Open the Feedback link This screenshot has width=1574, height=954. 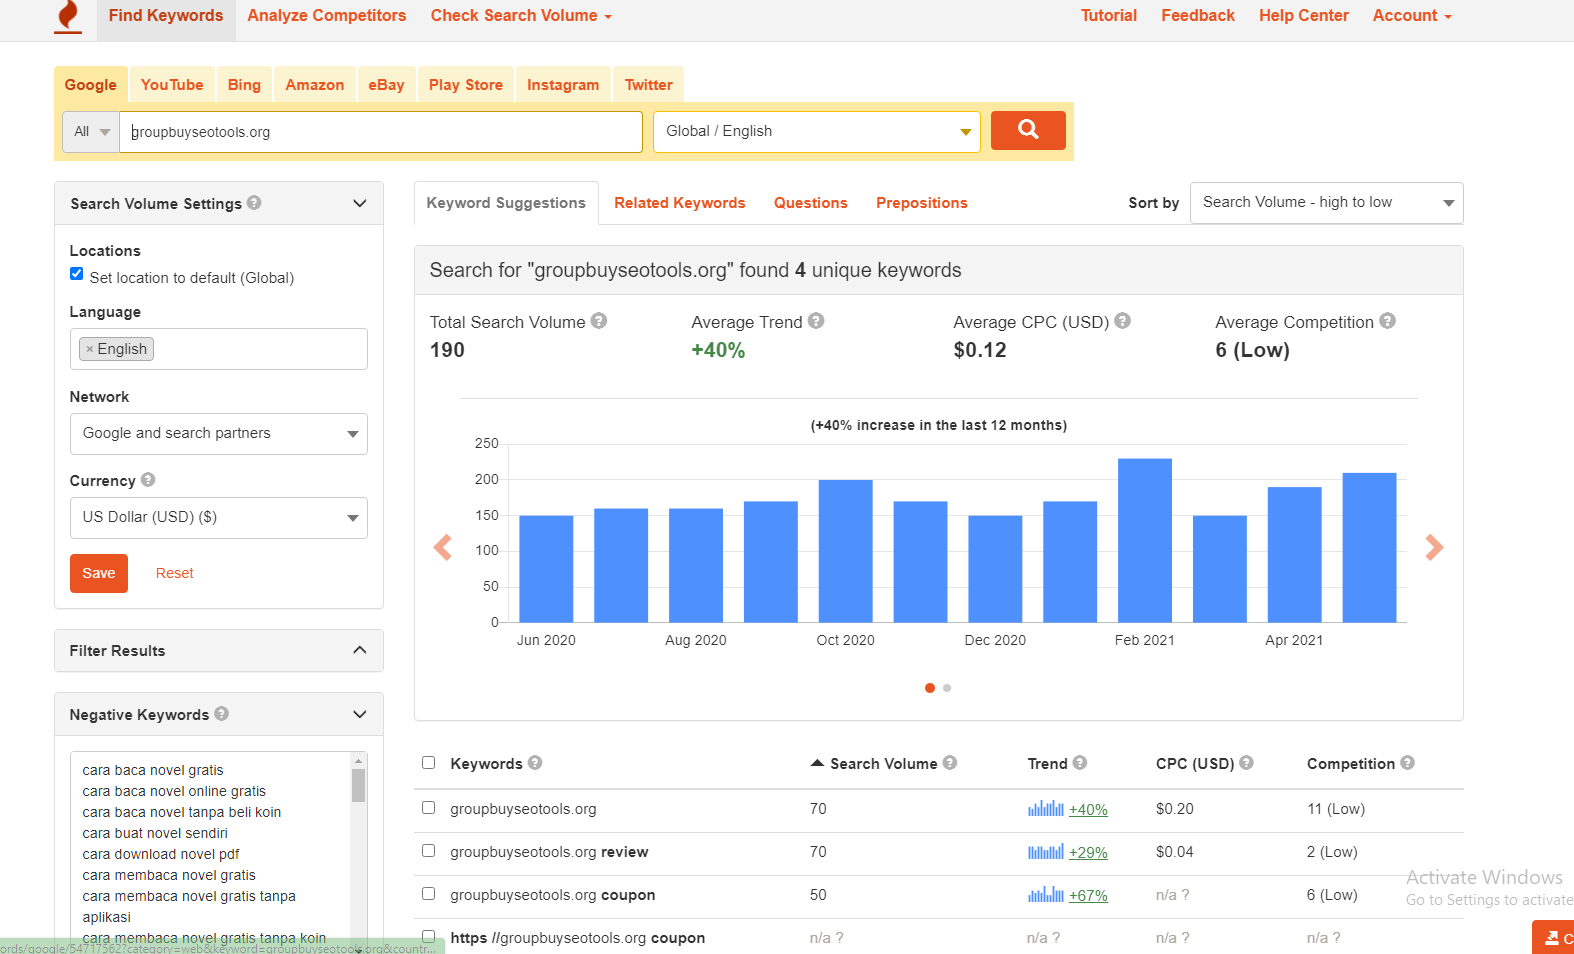pyautogui.click(x=1197, y=16)
